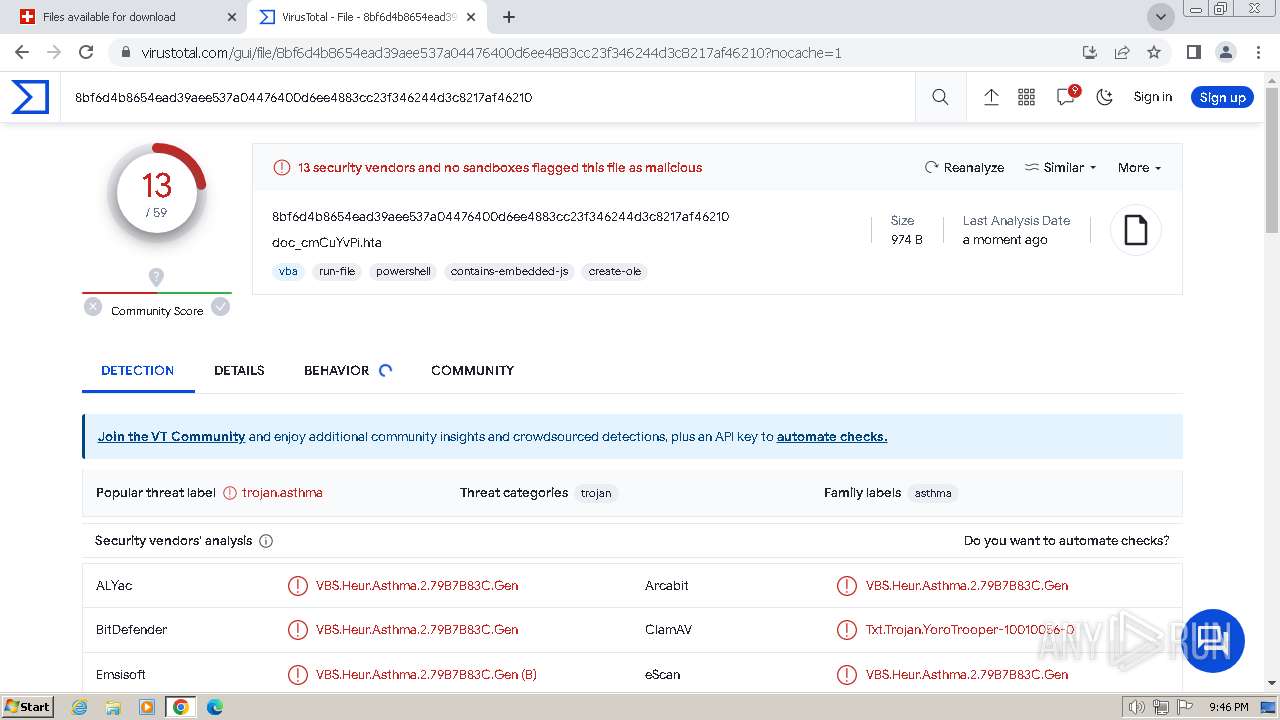Open Chrome from the taskbar
Viewport: 1280px width, 720px height.
[x=180, y=706]
